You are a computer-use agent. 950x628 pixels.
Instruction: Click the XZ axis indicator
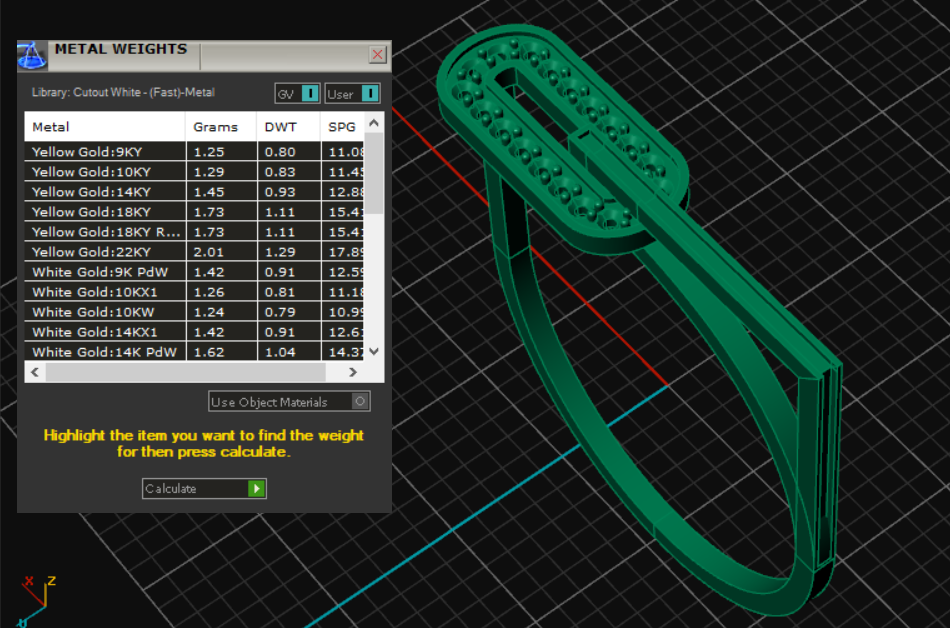[x=38, y=600]
